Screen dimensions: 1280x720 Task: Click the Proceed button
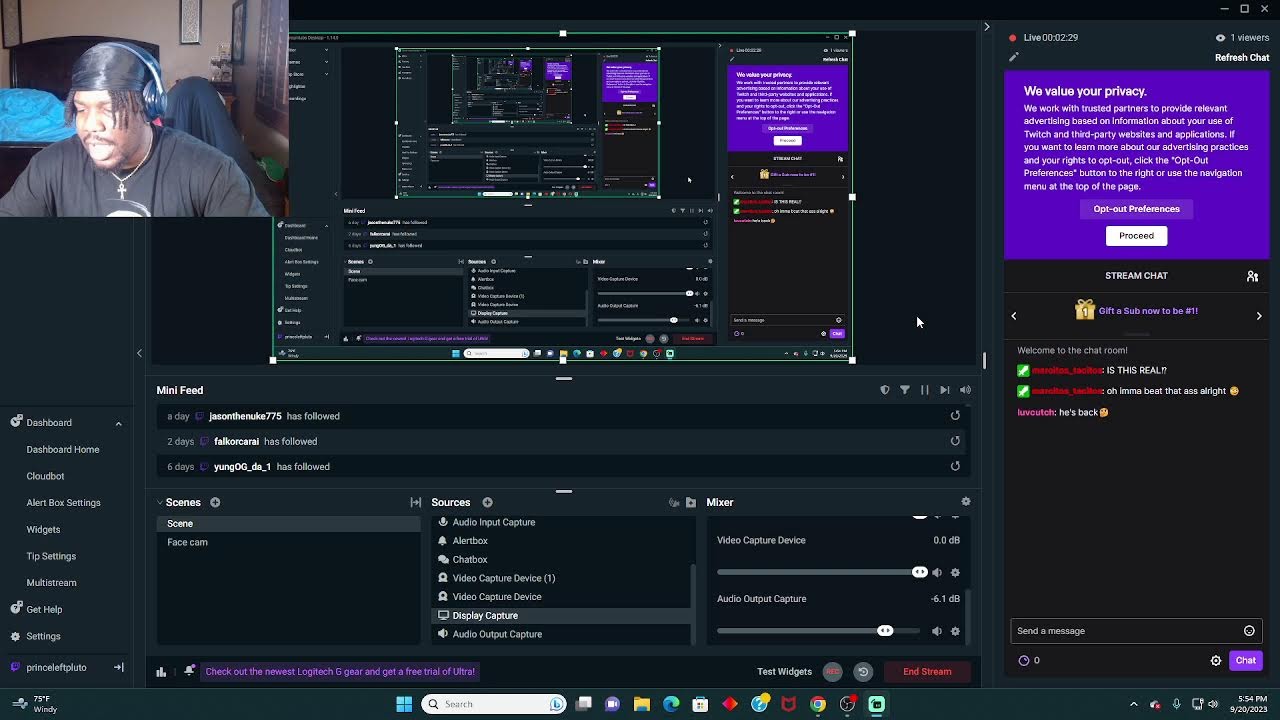(1136, 236)
